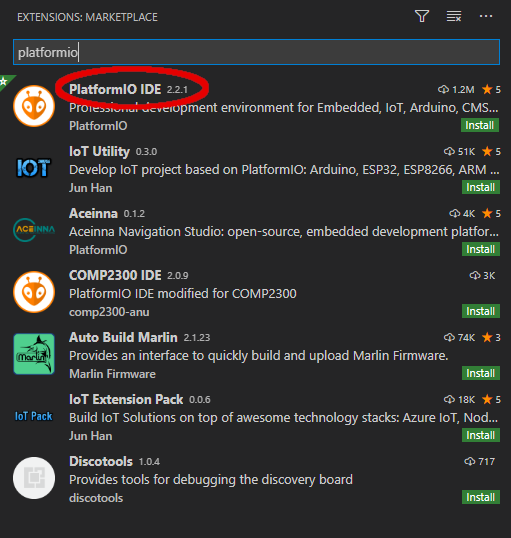
Task: Open the PlatformIO IDE extension title
Action: [x=115, y=89]
